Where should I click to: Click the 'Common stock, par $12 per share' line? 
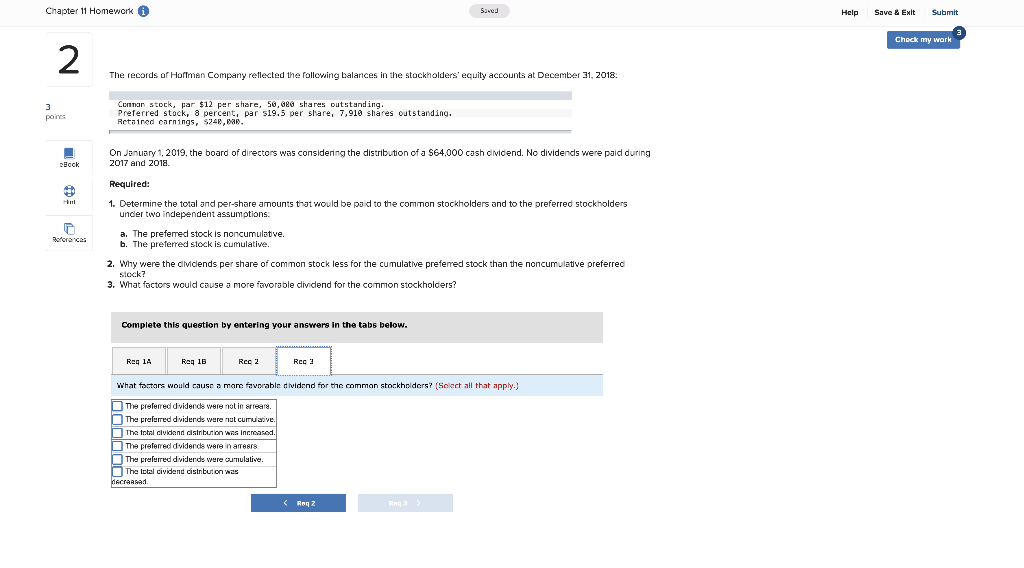coord(251,104)
